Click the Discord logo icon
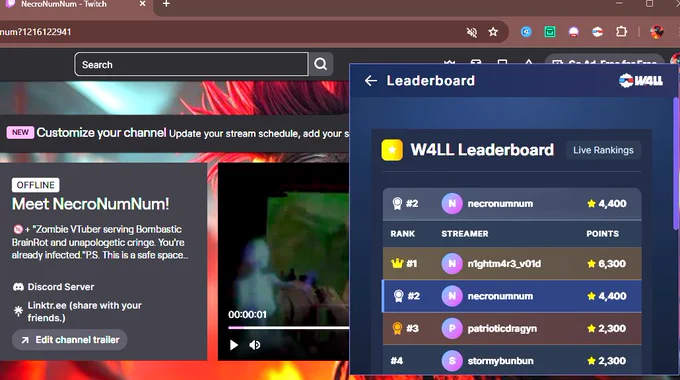Viewport: 680px width, 380px height. pos(18,287)
